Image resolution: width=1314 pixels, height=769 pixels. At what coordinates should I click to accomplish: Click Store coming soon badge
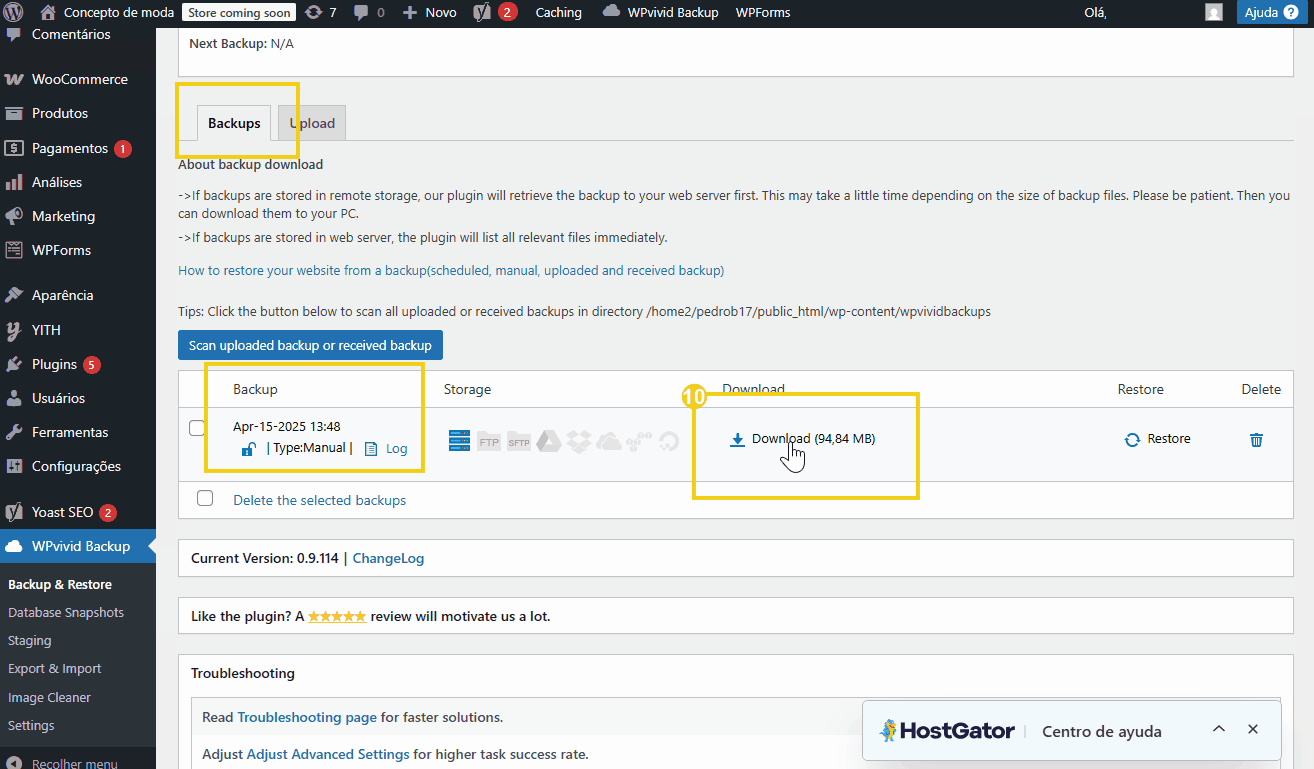point(239,13)
